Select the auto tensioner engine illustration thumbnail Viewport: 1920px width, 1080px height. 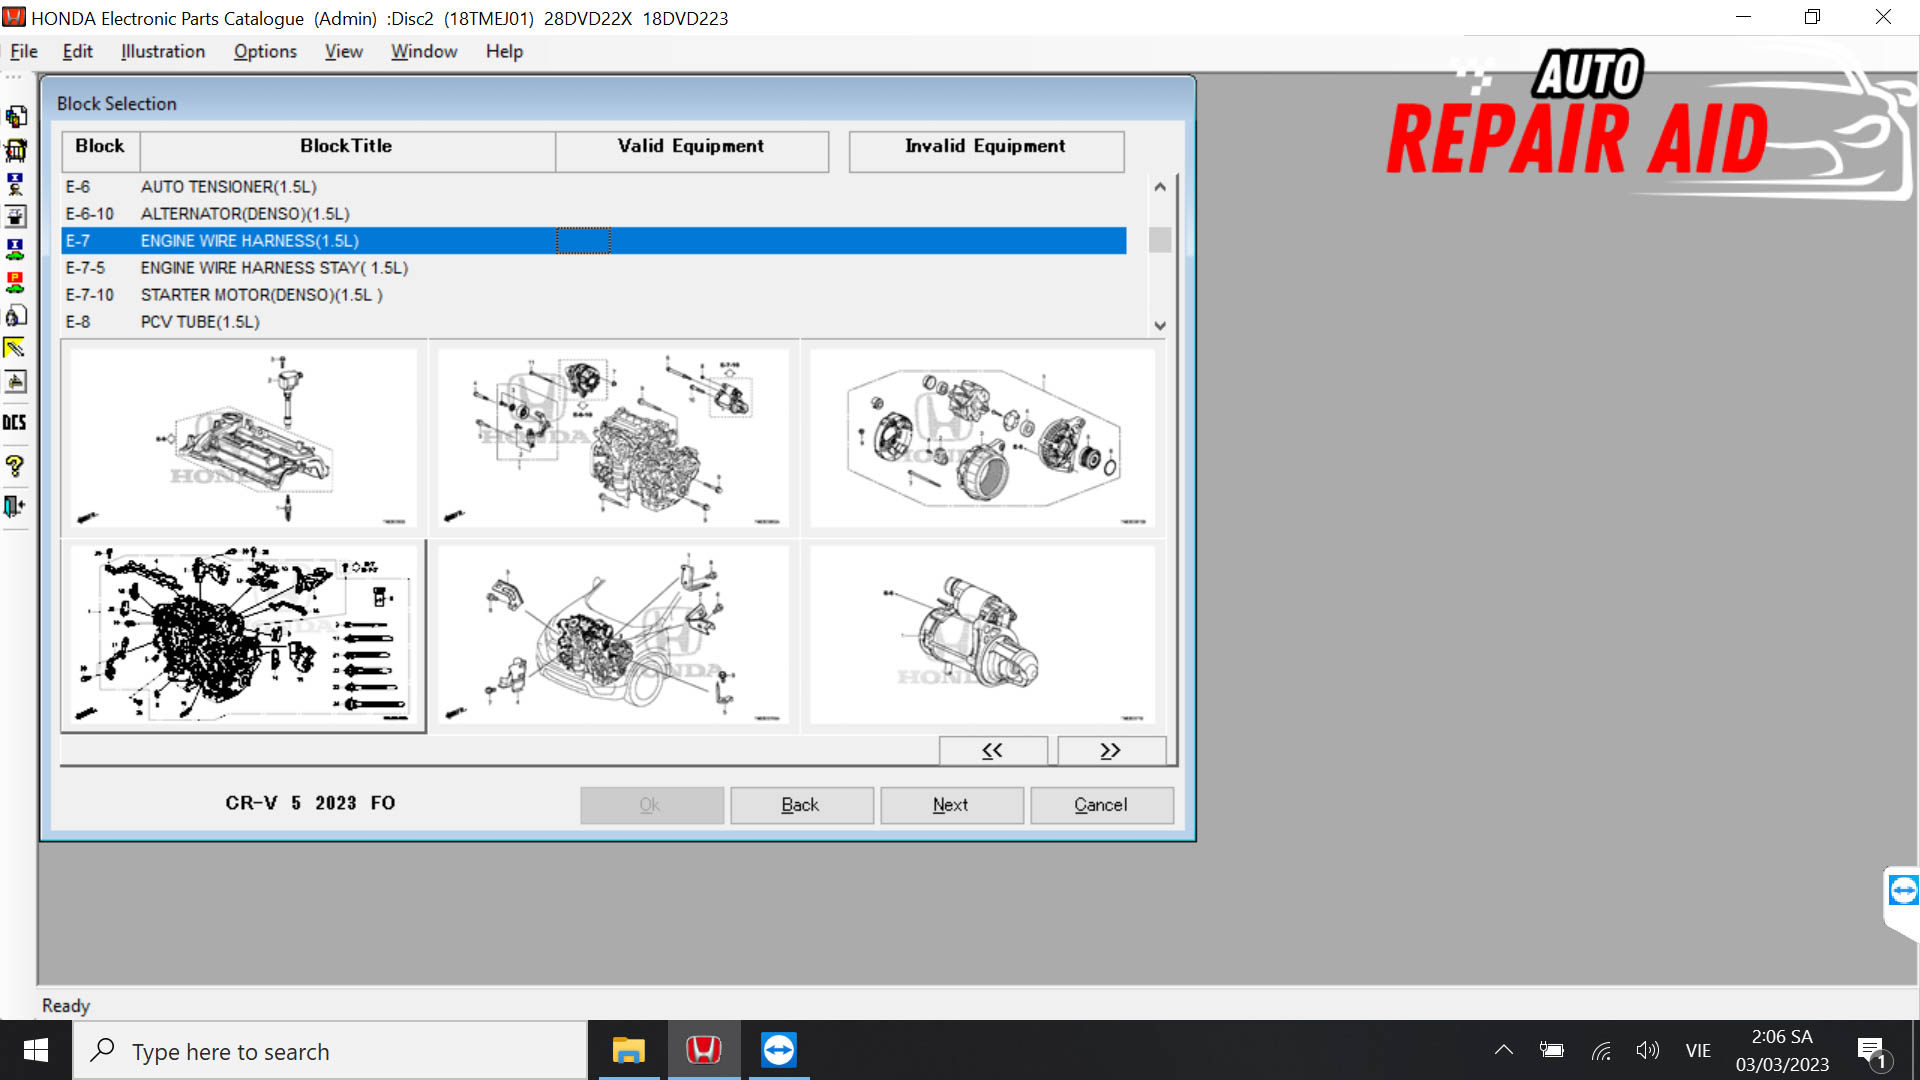click(x=613, y=438)
